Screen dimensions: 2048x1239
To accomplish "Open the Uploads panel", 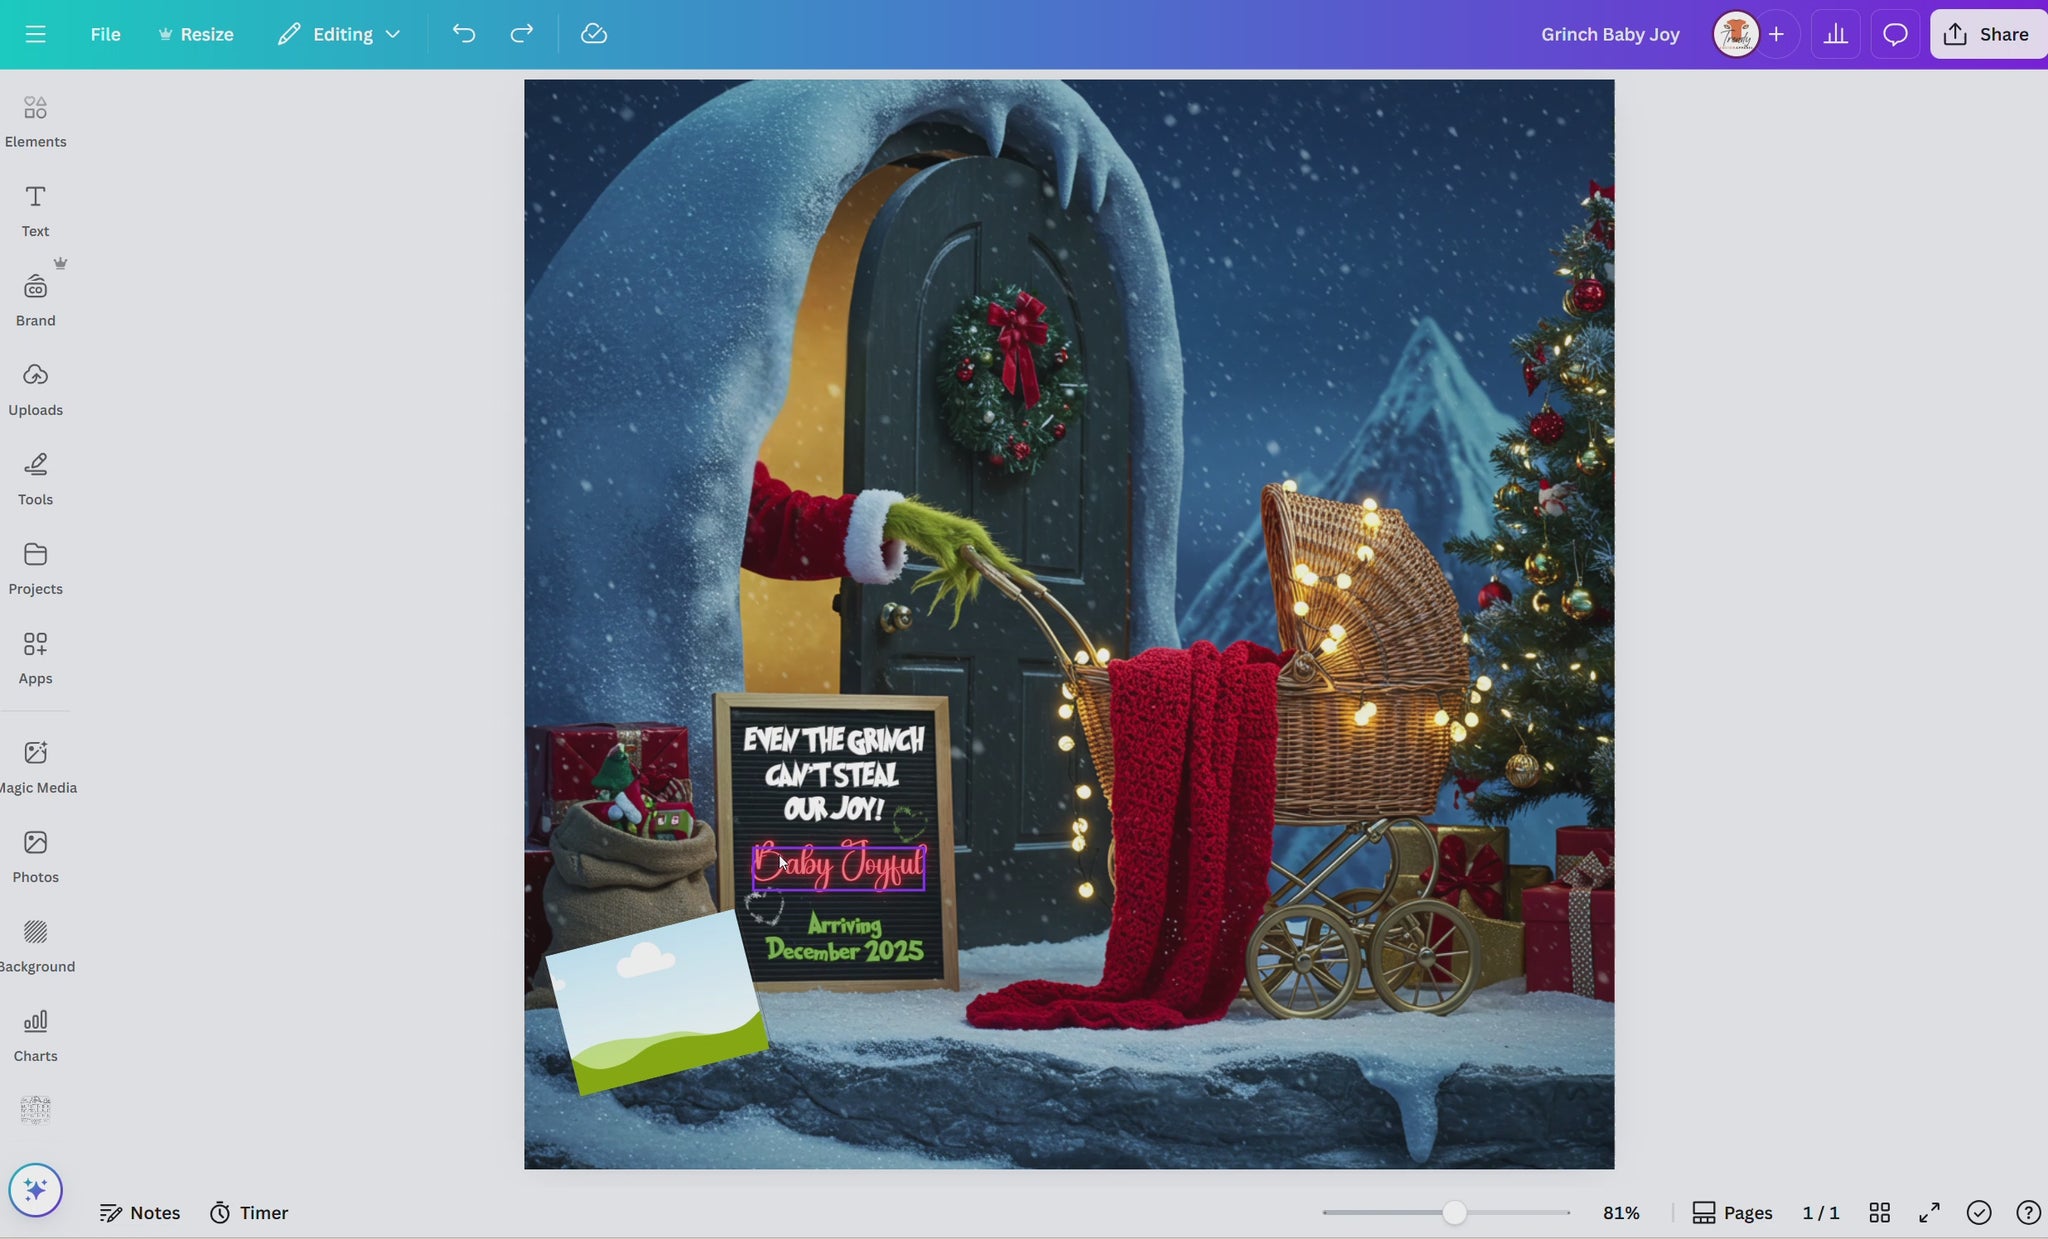I will [x=35, y=389].
